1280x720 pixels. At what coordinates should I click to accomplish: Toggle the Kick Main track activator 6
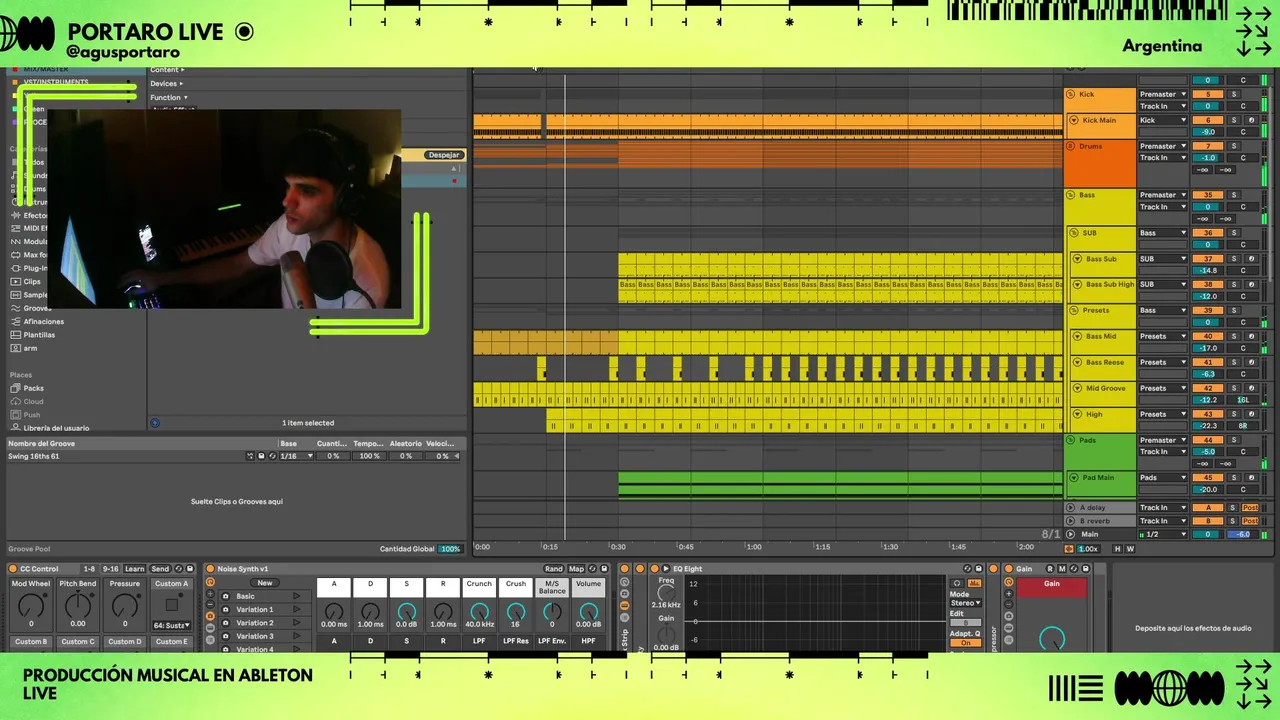[1208, 120]
